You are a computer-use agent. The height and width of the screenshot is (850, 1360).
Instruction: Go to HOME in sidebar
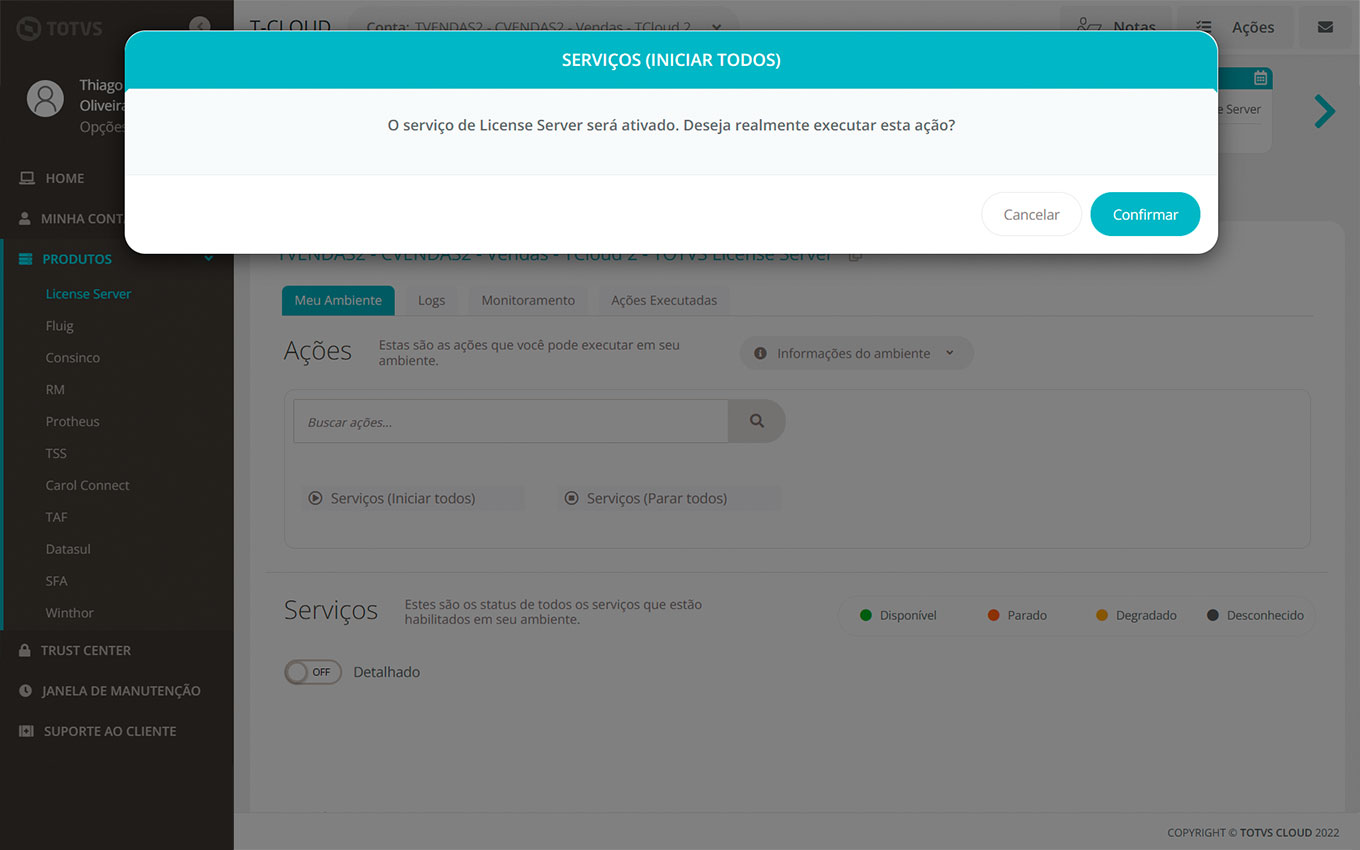65,178
